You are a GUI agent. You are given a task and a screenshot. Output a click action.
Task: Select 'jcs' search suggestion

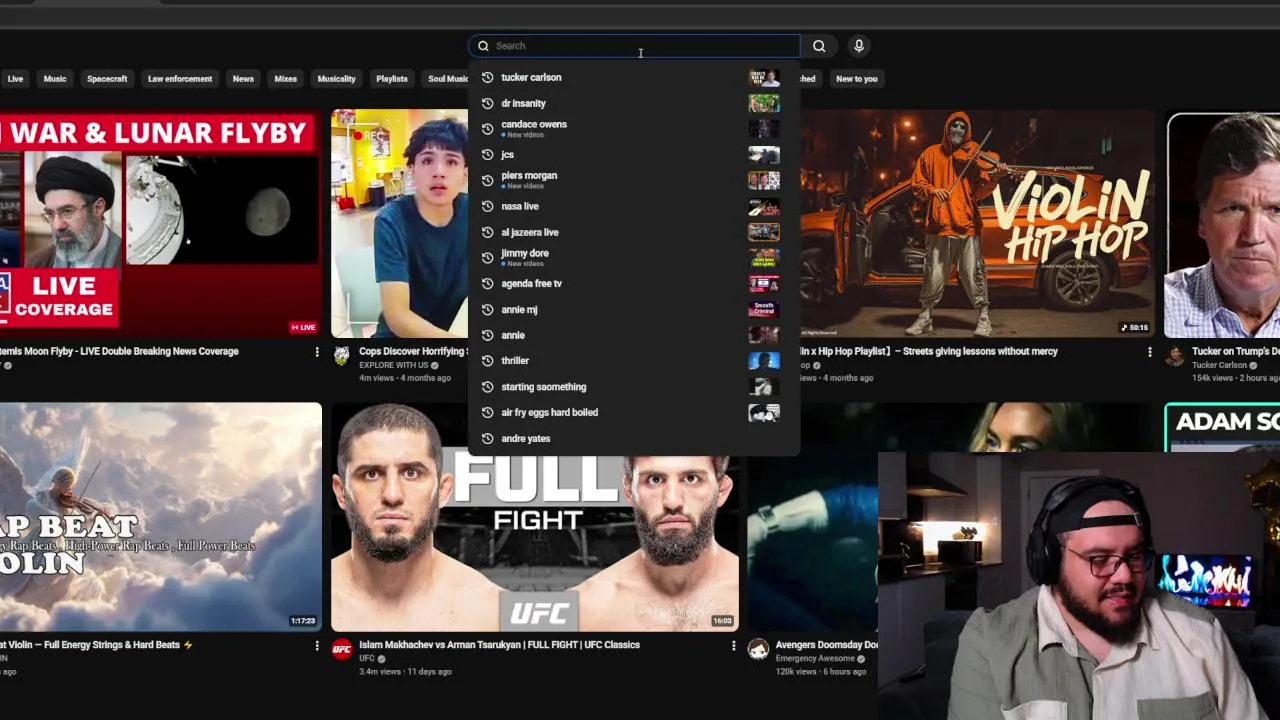pos(634,155)
